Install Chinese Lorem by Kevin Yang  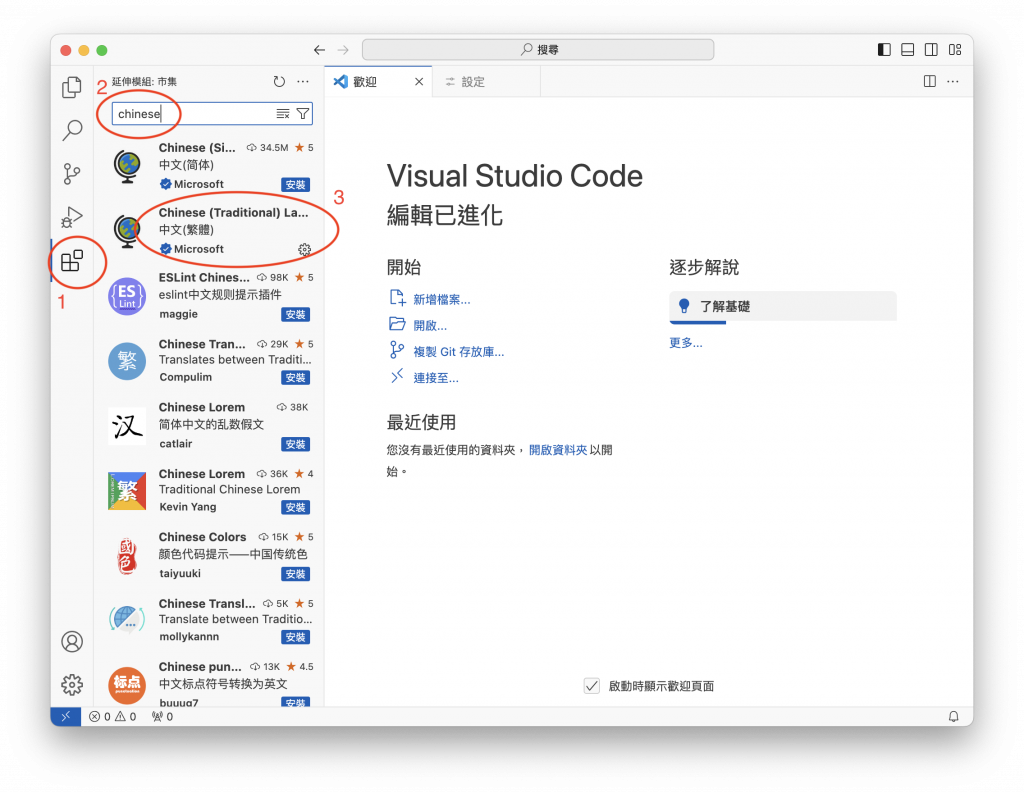[296, 508]
